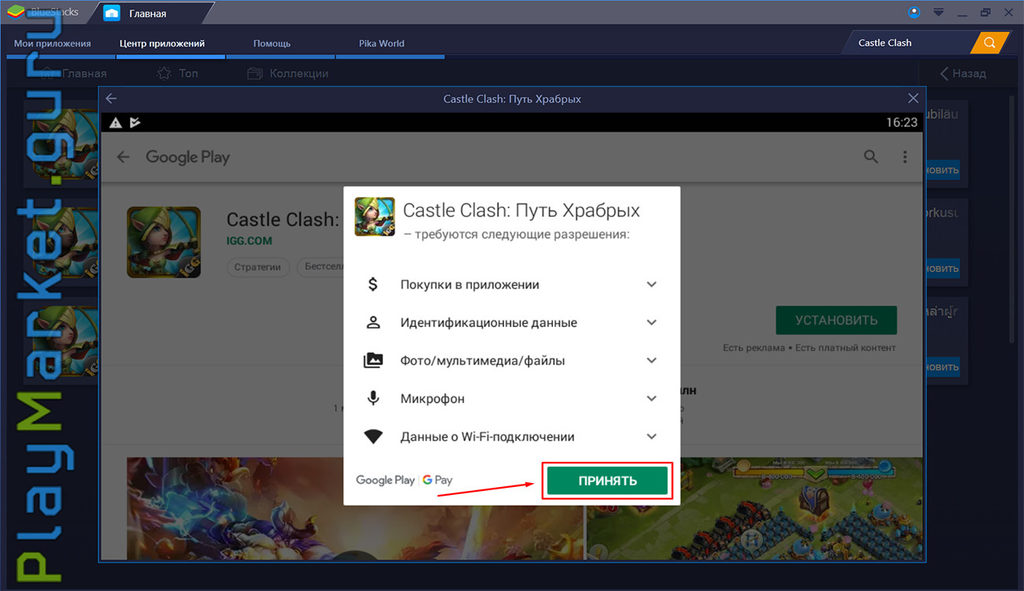Go back with Google Play arrow
Screen dimensions: 1024x591
click(x=123, y=157)
